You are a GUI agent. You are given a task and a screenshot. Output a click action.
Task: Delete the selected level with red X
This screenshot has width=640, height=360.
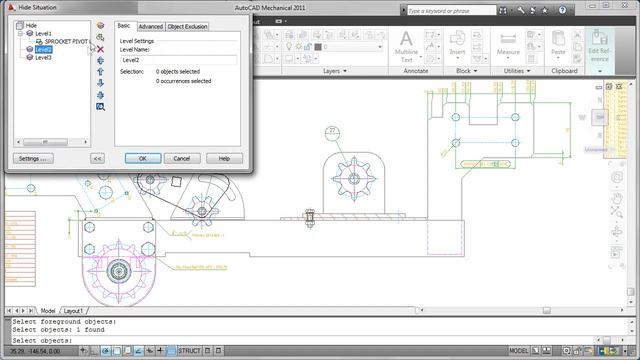point(100,49)
